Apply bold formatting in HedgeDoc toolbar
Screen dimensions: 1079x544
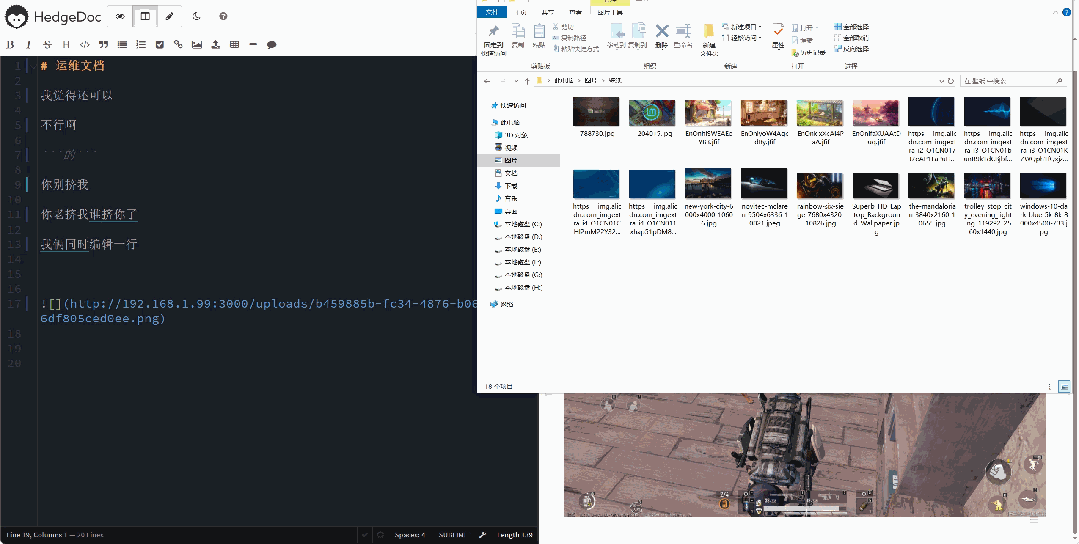[x=10, y=45]
